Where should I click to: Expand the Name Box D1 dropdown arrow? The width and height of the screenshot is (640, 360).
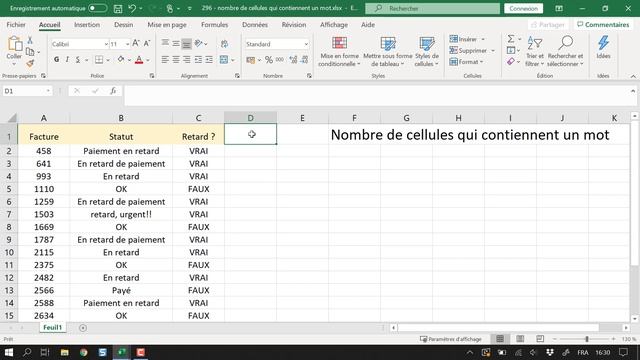48,91
